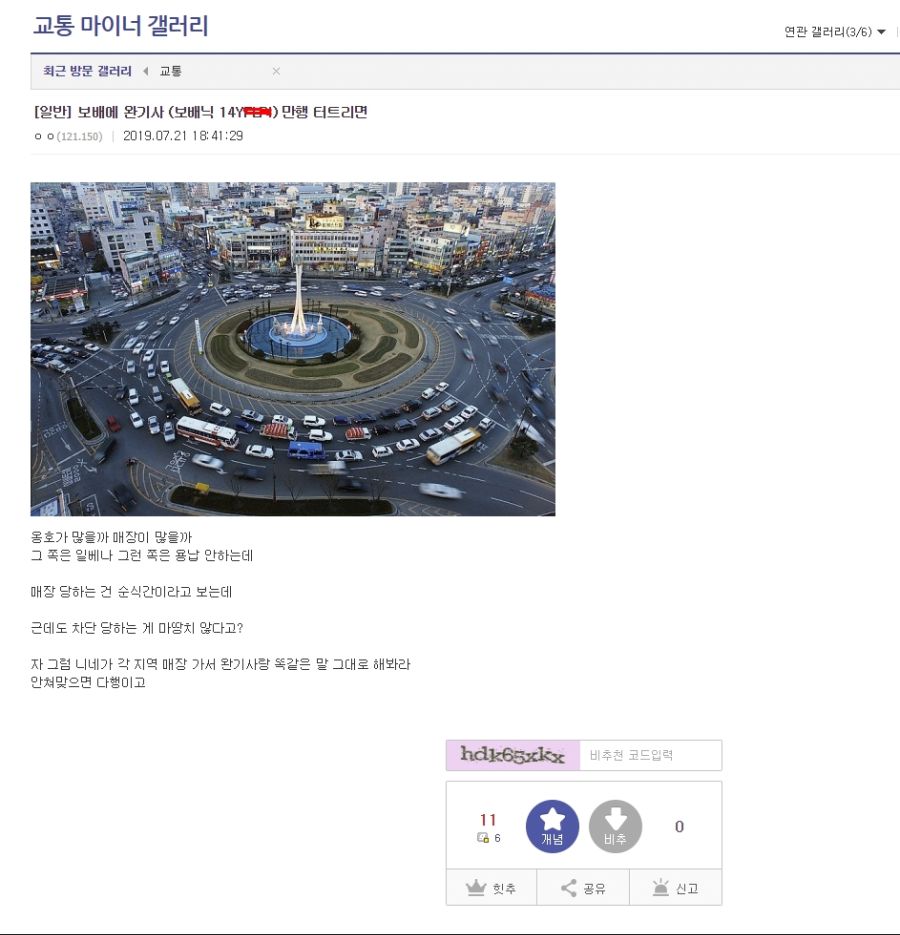The image size is (900, 935).
Task: Select 교통 in the recent galleries bar
Action: point(171,71)
